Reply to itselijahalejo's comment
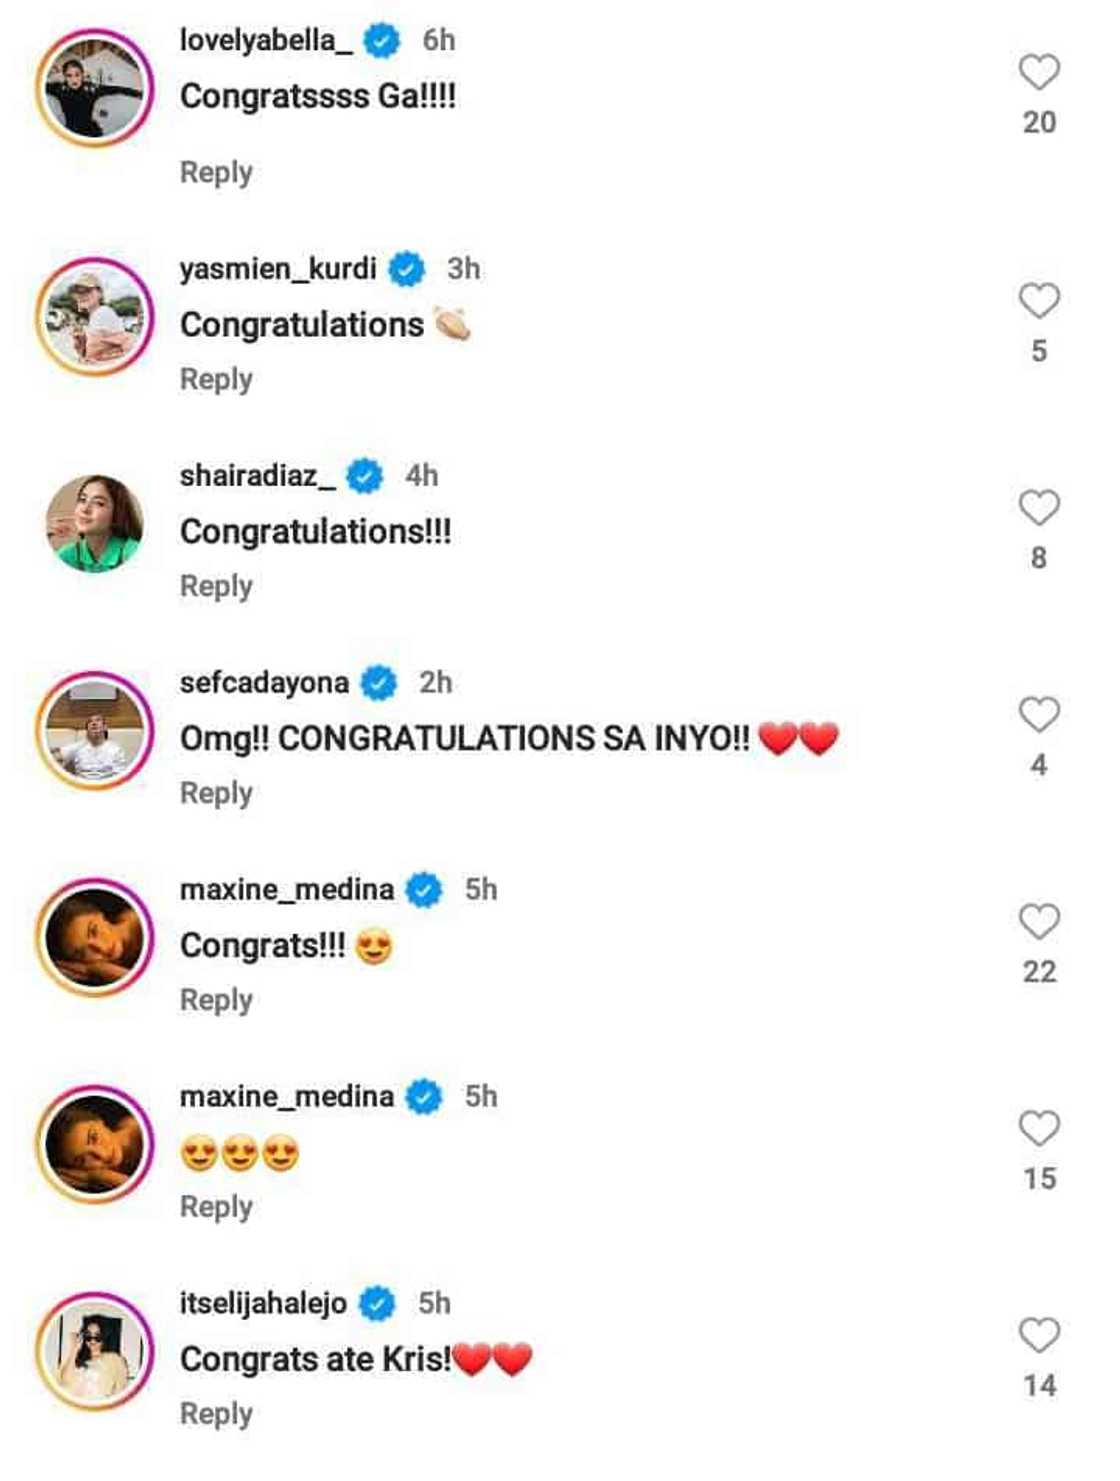The width and height of the screenshot is (1120, 1481). pos(216,1415)
